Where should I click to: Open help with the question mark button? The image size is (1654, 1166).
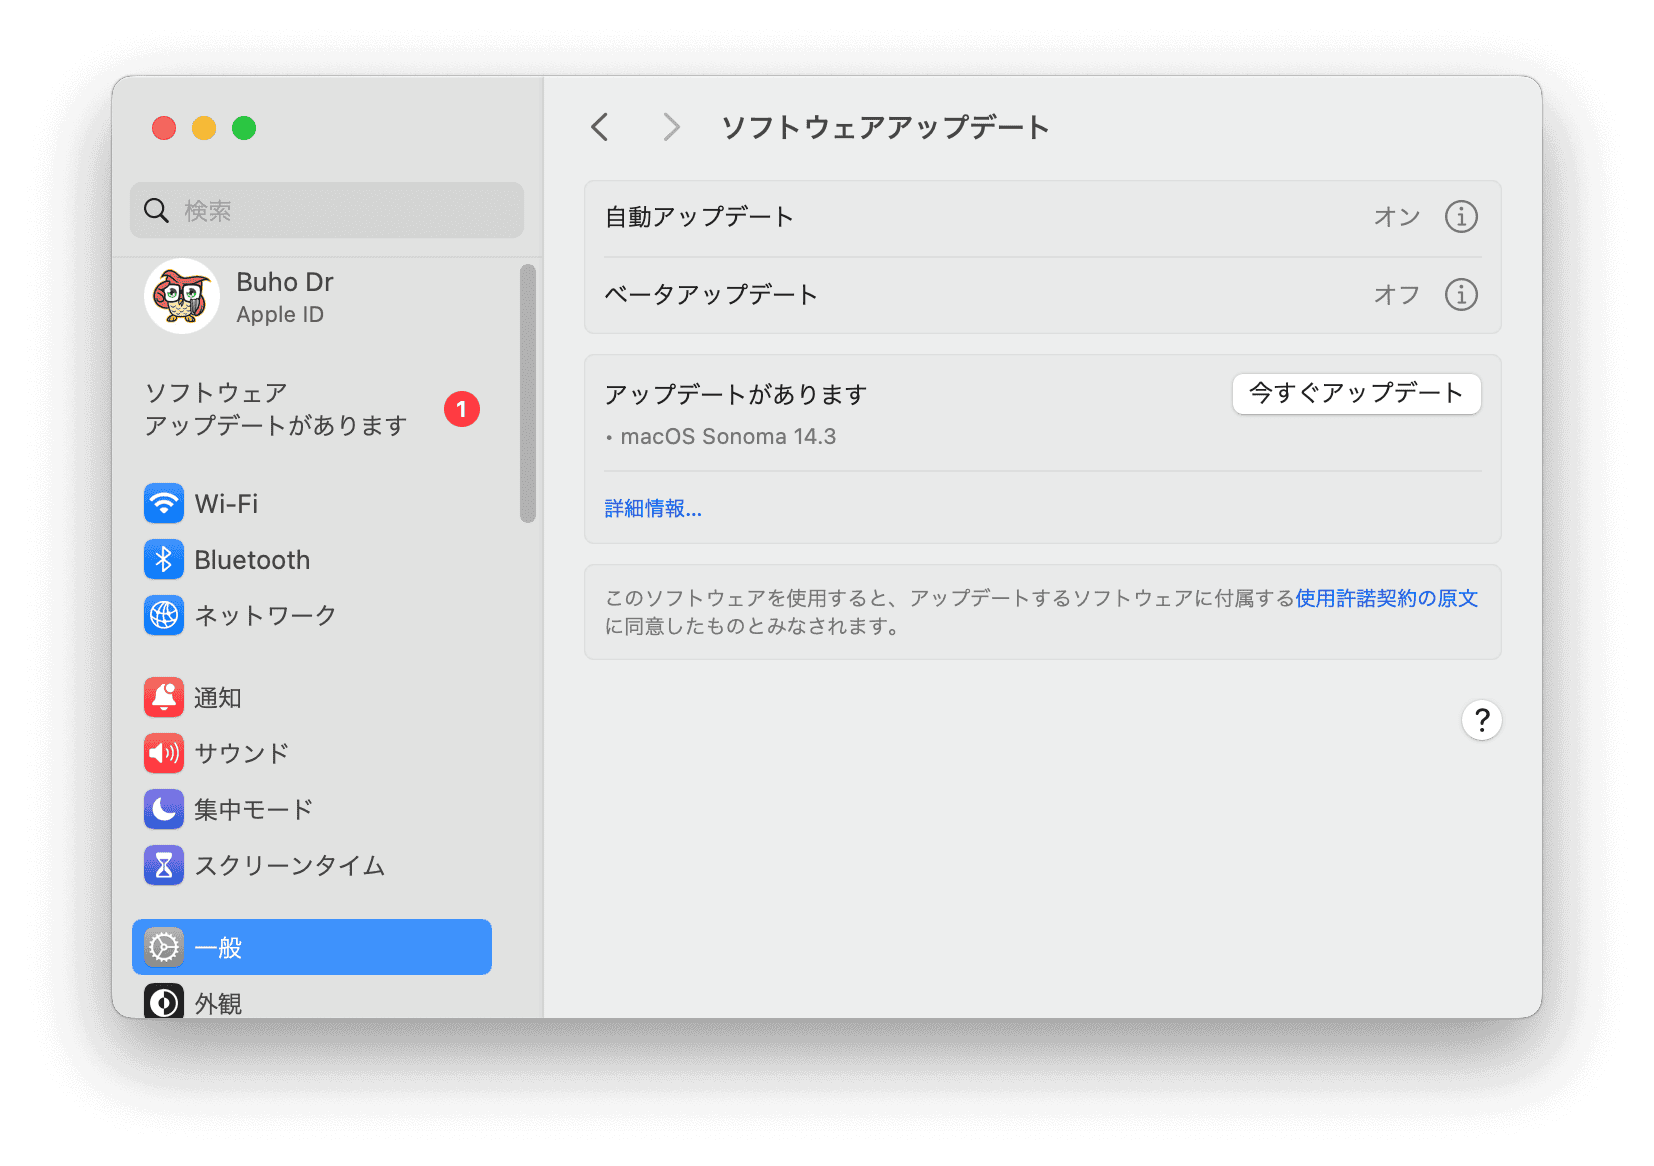[x=1482, y=720]
